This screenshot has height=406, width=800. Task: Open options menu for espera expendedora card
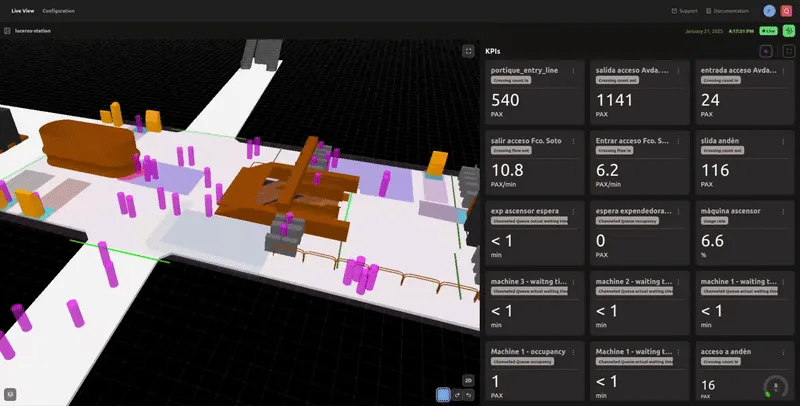(x=679, y=212)
